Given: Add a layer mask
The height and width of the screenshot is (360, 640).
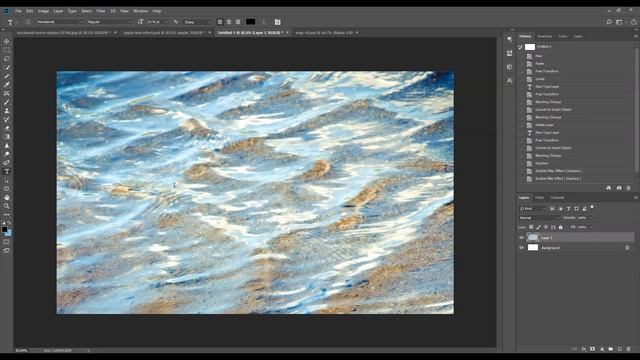Looking at the screenshot, I should [x=592, y=349].
